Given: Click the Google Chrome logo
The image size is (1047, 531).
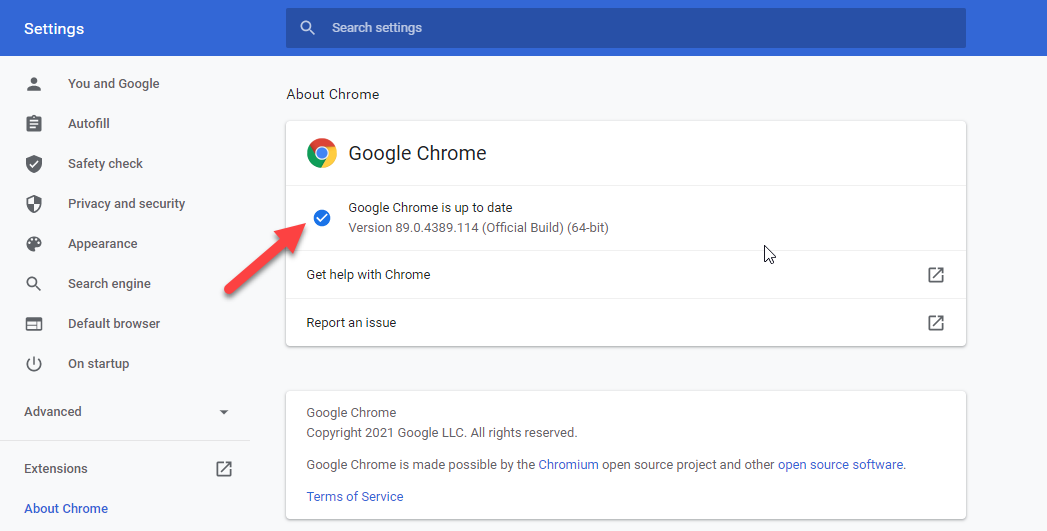Looking at the screenshot, I should (x=322, y=153).
